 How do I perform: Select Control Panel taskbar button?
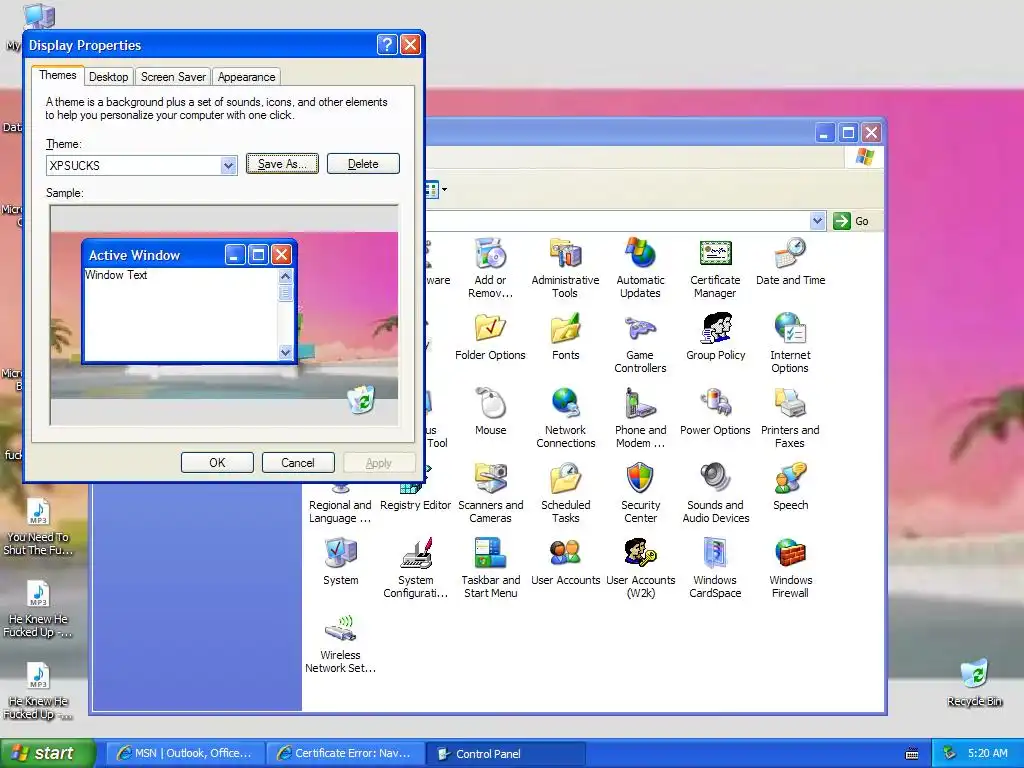[505, 753]
